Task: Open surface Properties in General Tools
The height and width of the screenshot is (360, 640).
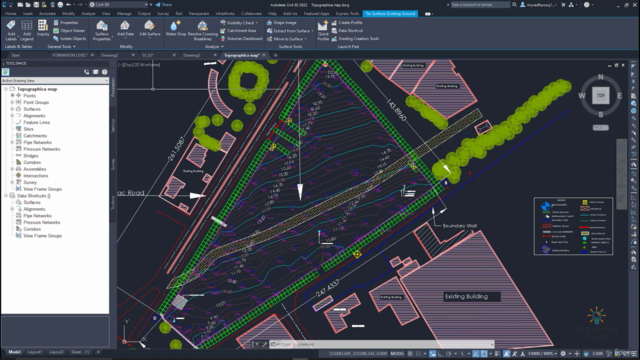Action: (66, 22)
